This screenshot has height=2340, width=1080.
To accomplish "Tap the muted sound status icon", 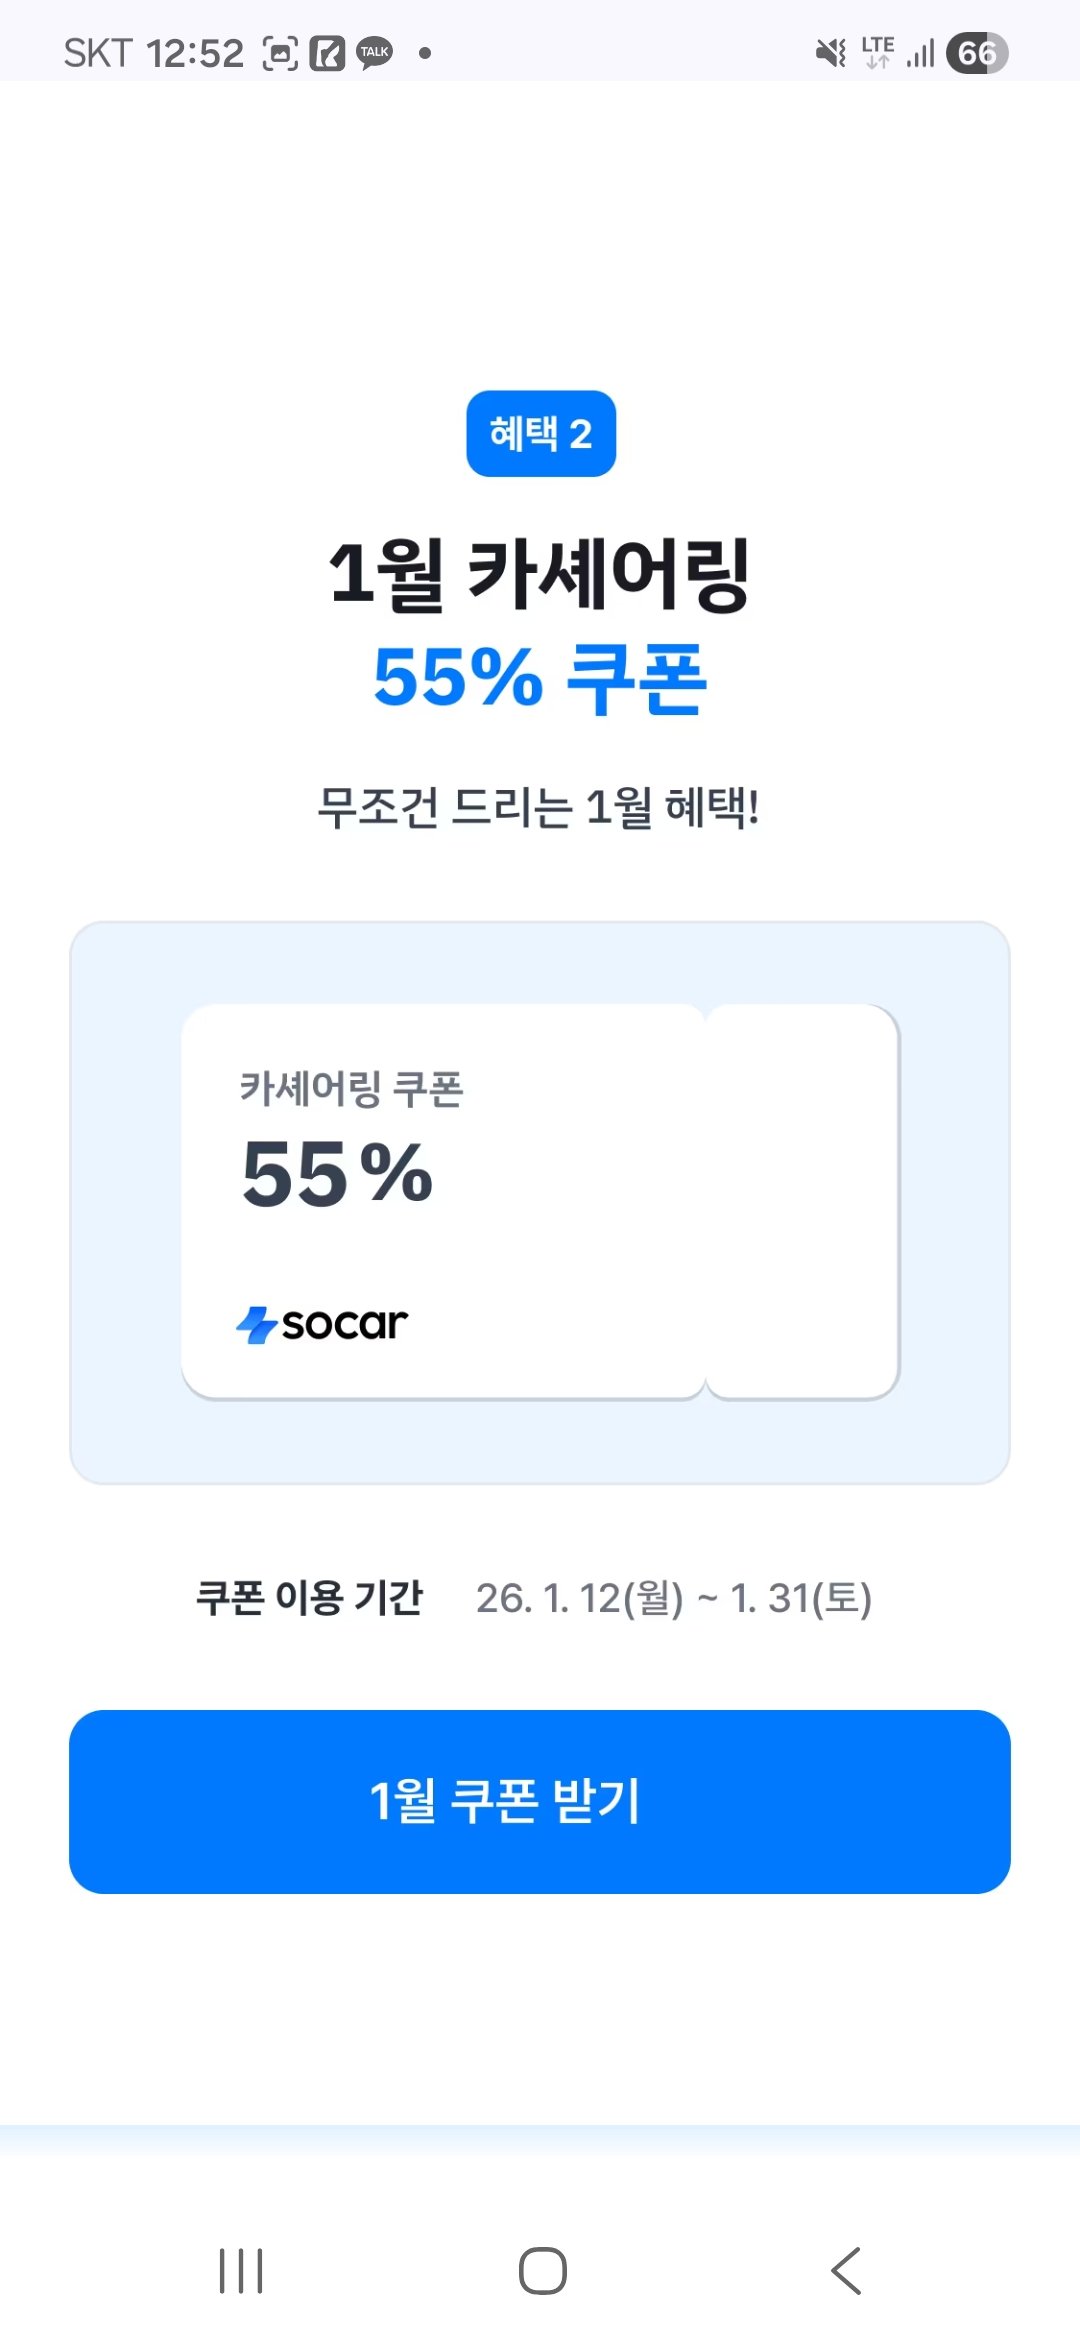I will [x=830, y=53].
